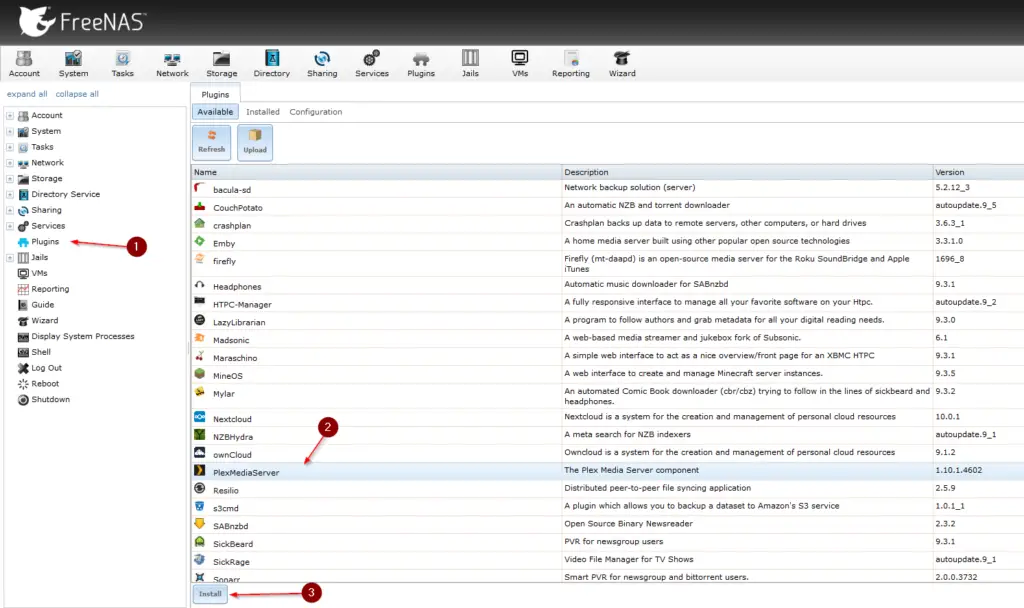Open Account in the top toolbar

24,64
